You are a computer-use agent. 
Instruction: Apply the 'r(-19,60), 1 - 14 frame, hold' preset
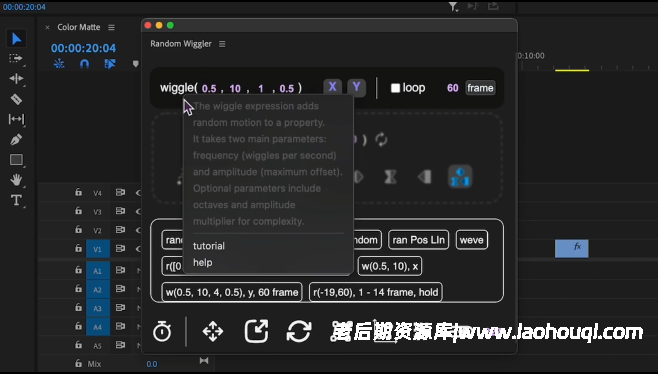tap(376, 292)
